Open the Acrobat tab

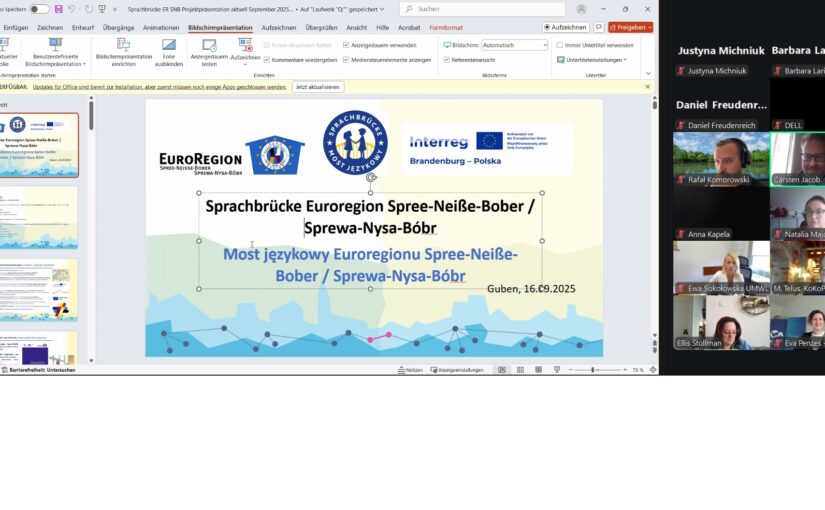tap(409, 27)
